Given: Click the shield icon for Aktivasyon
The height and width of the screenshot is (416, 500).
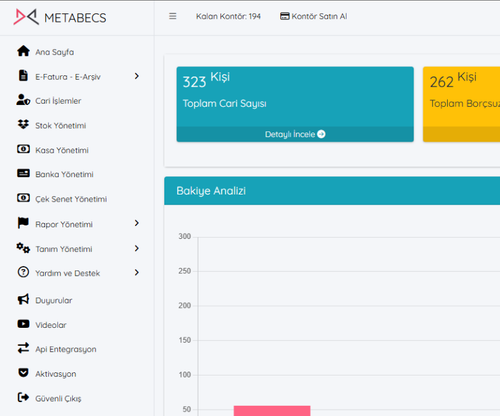Looking at the screenshot, I should pos(23,372).
